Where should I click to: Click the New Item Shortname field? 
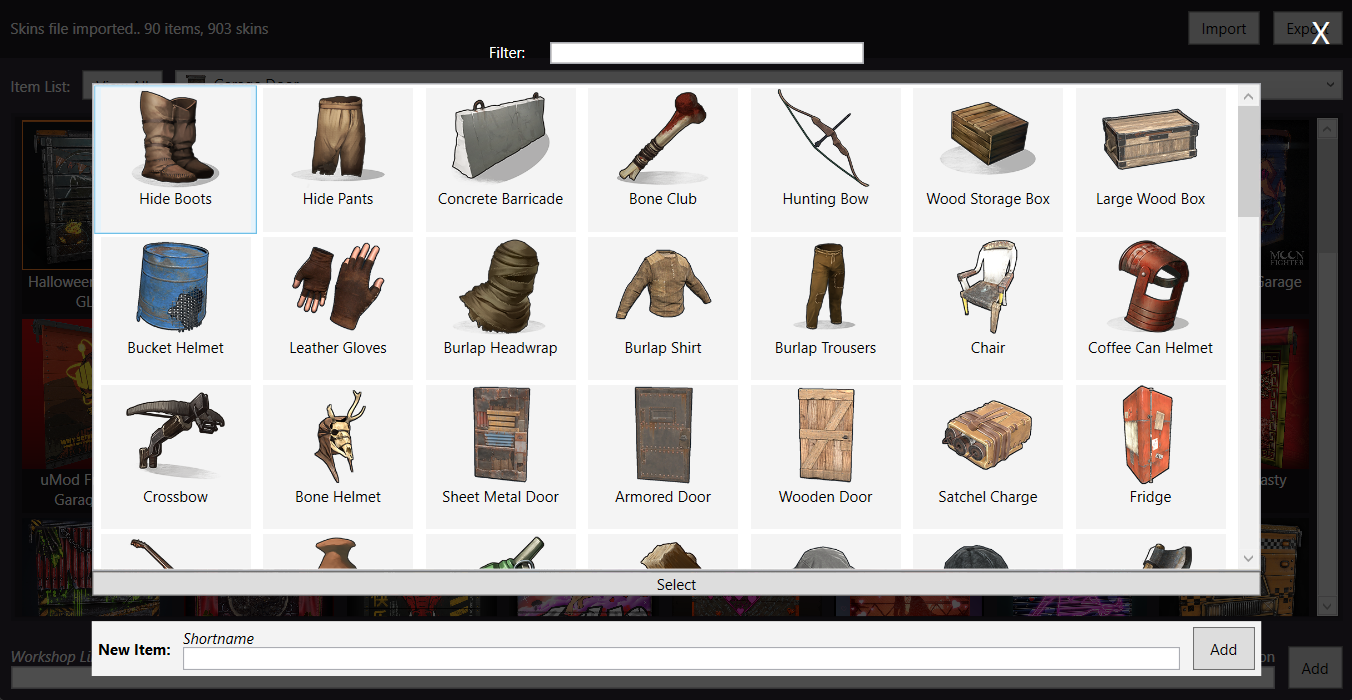tap(680, 658)
